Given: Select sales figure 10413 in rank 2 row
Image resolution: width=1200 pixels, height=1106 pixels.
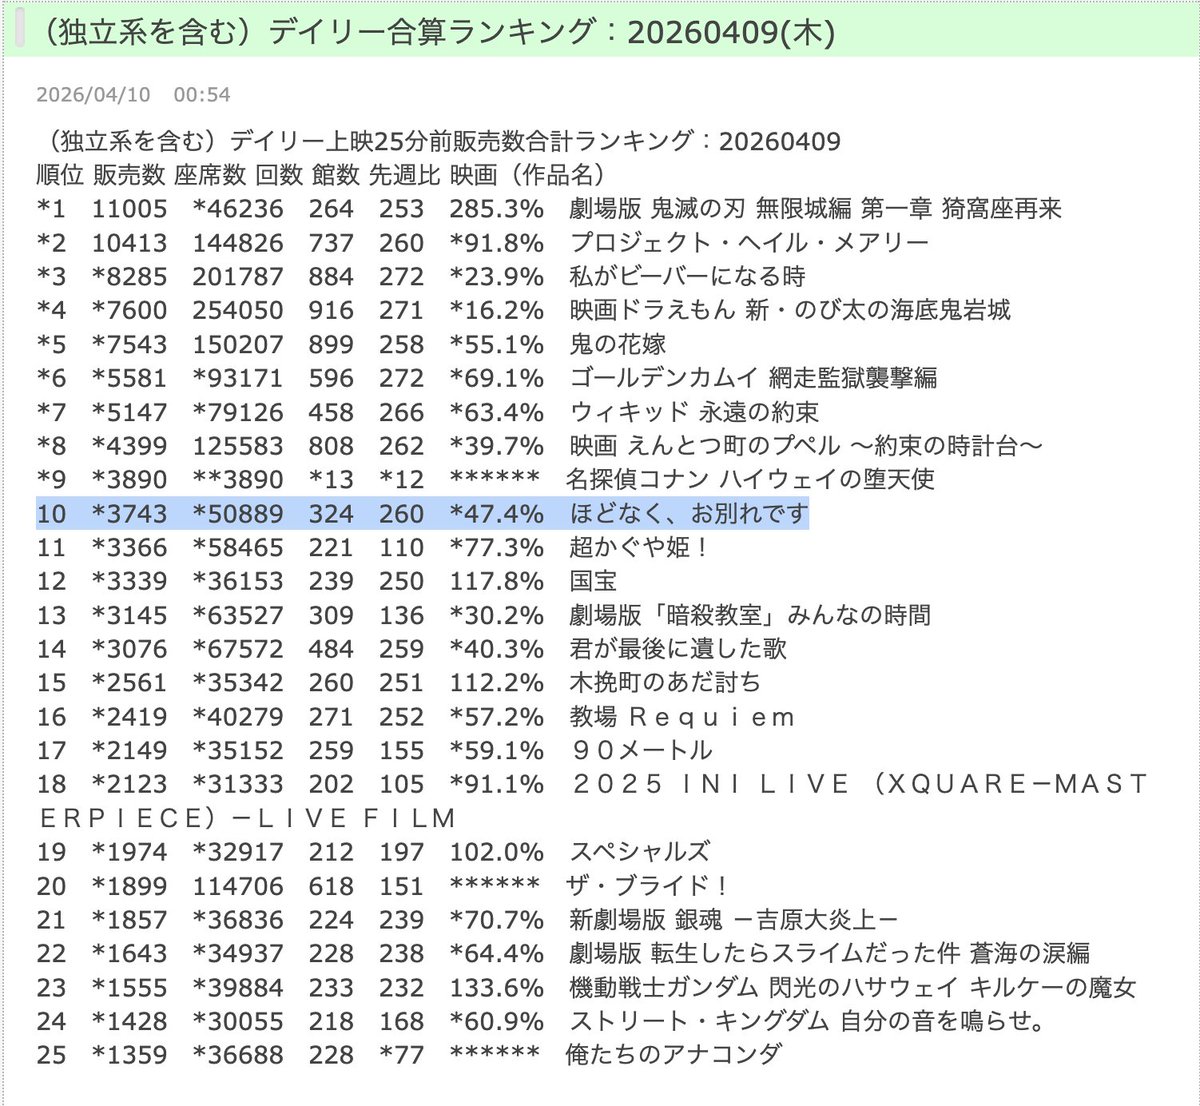Looking at the screenshot, I should pyautogui.click(x=130, y=244).
